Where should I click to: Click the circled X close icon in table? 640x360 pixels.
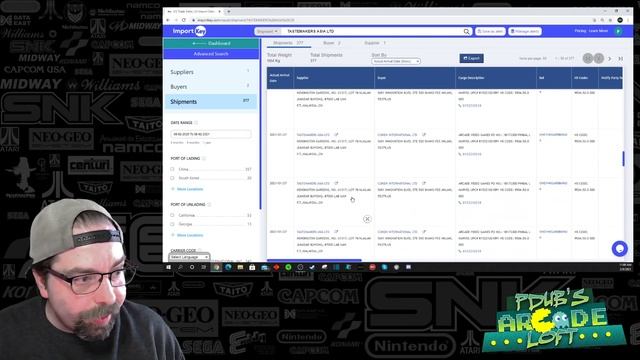click(x=367, y=219)
